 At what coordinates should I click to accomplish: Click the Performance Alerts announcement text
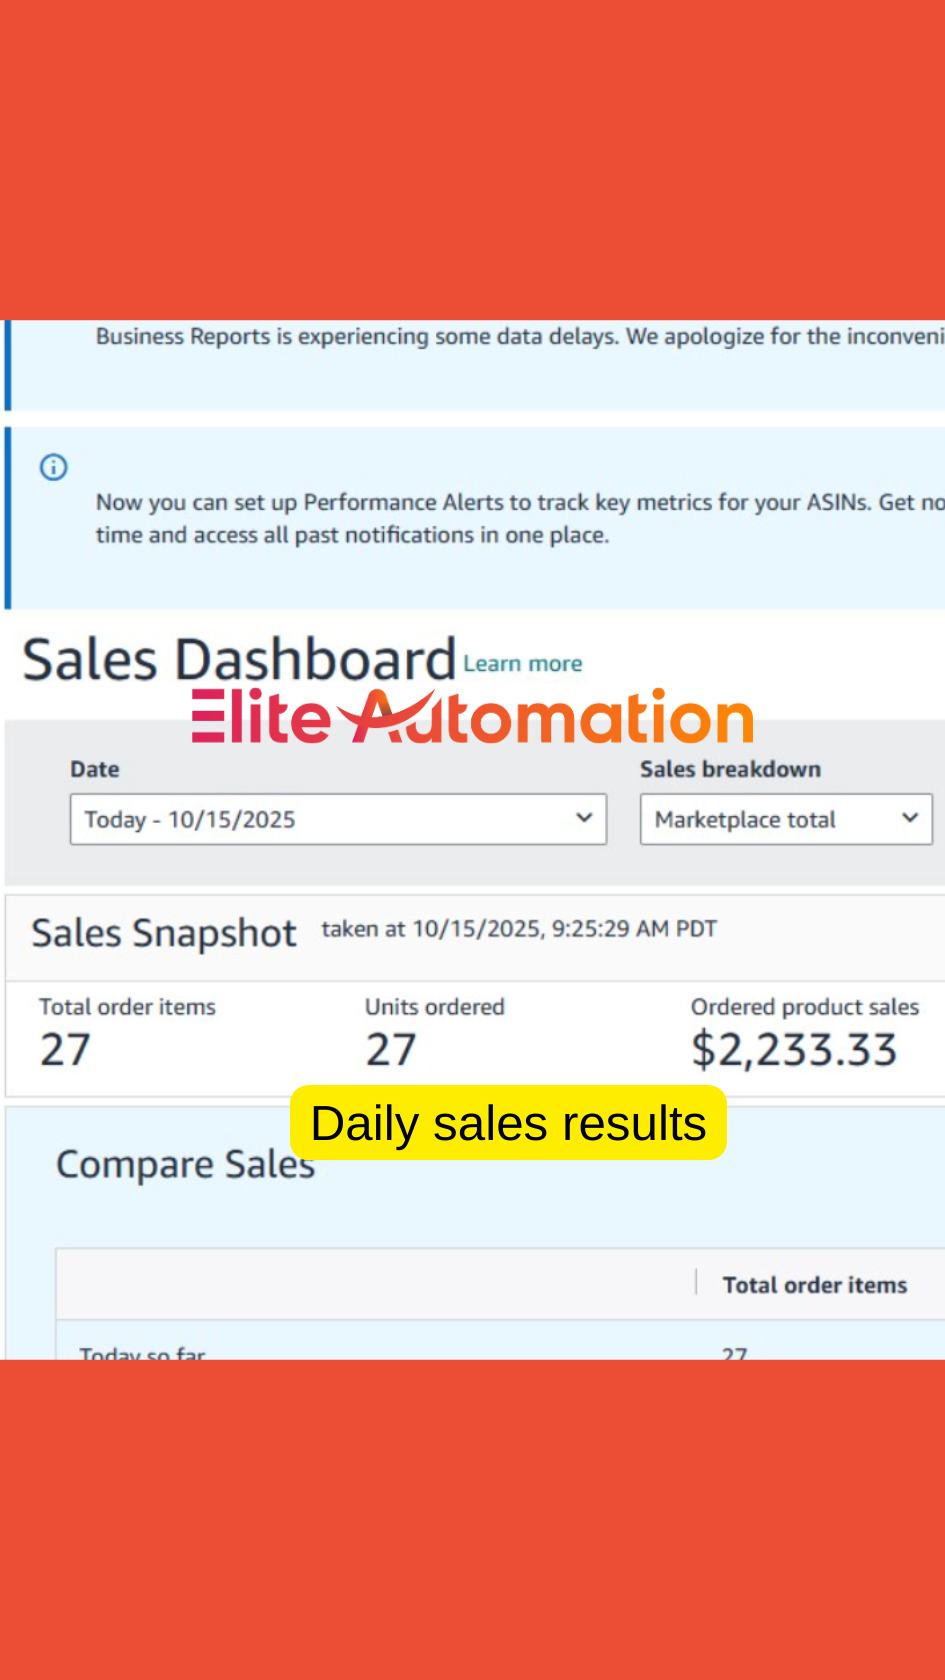(519, 518)
